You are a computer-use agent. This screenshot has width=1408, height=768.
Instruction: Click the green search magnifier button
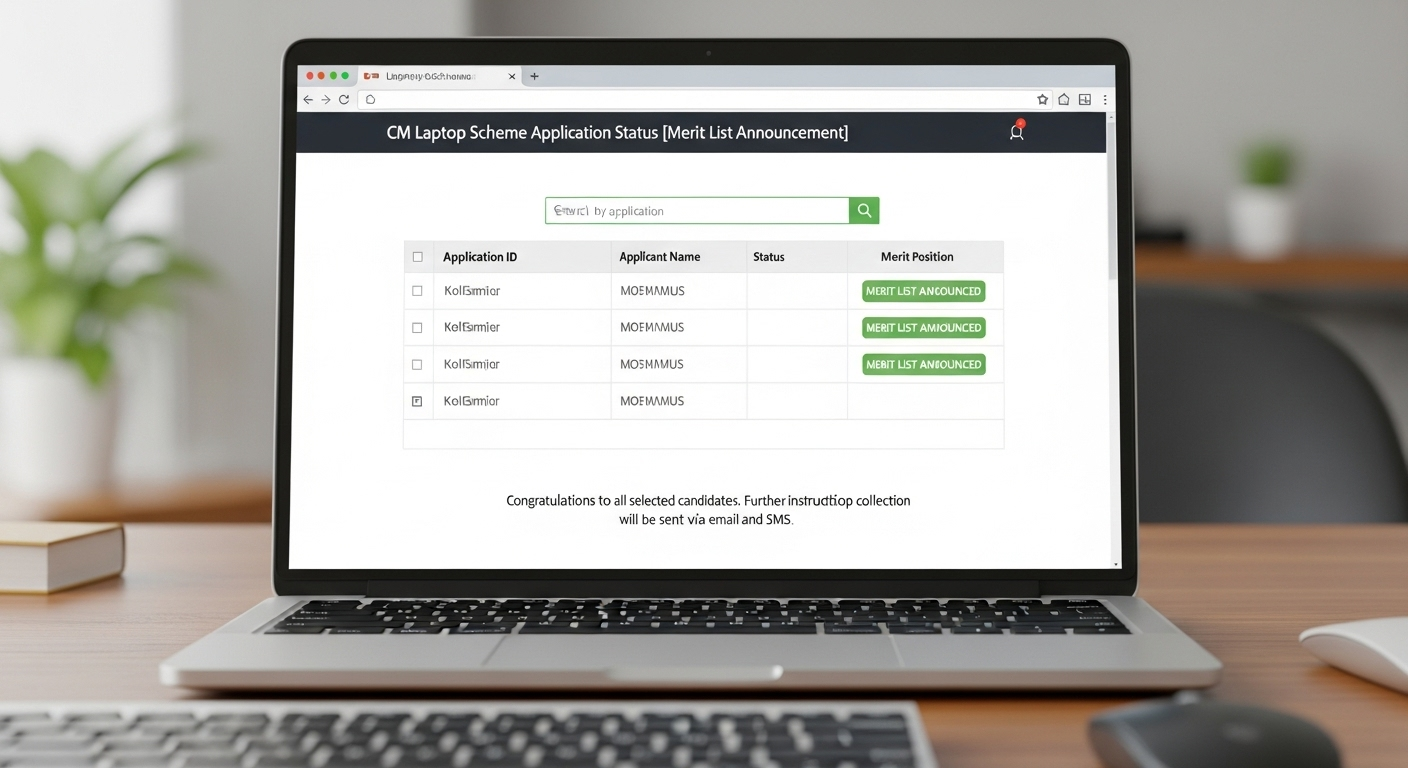click(x=864, y=210)
